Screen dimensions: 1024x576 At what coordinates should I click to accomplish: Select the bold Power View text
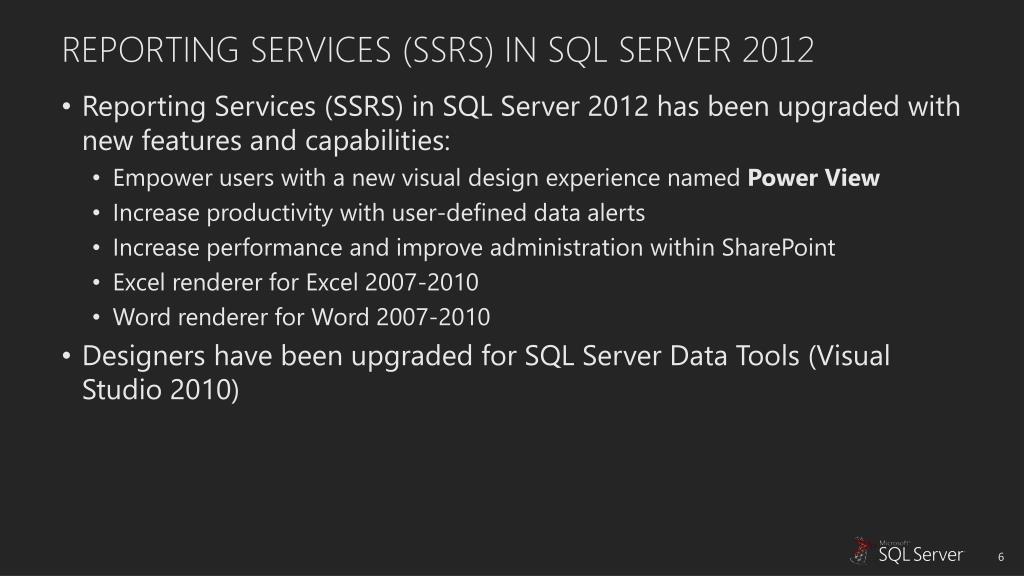(x=813, y=178)
